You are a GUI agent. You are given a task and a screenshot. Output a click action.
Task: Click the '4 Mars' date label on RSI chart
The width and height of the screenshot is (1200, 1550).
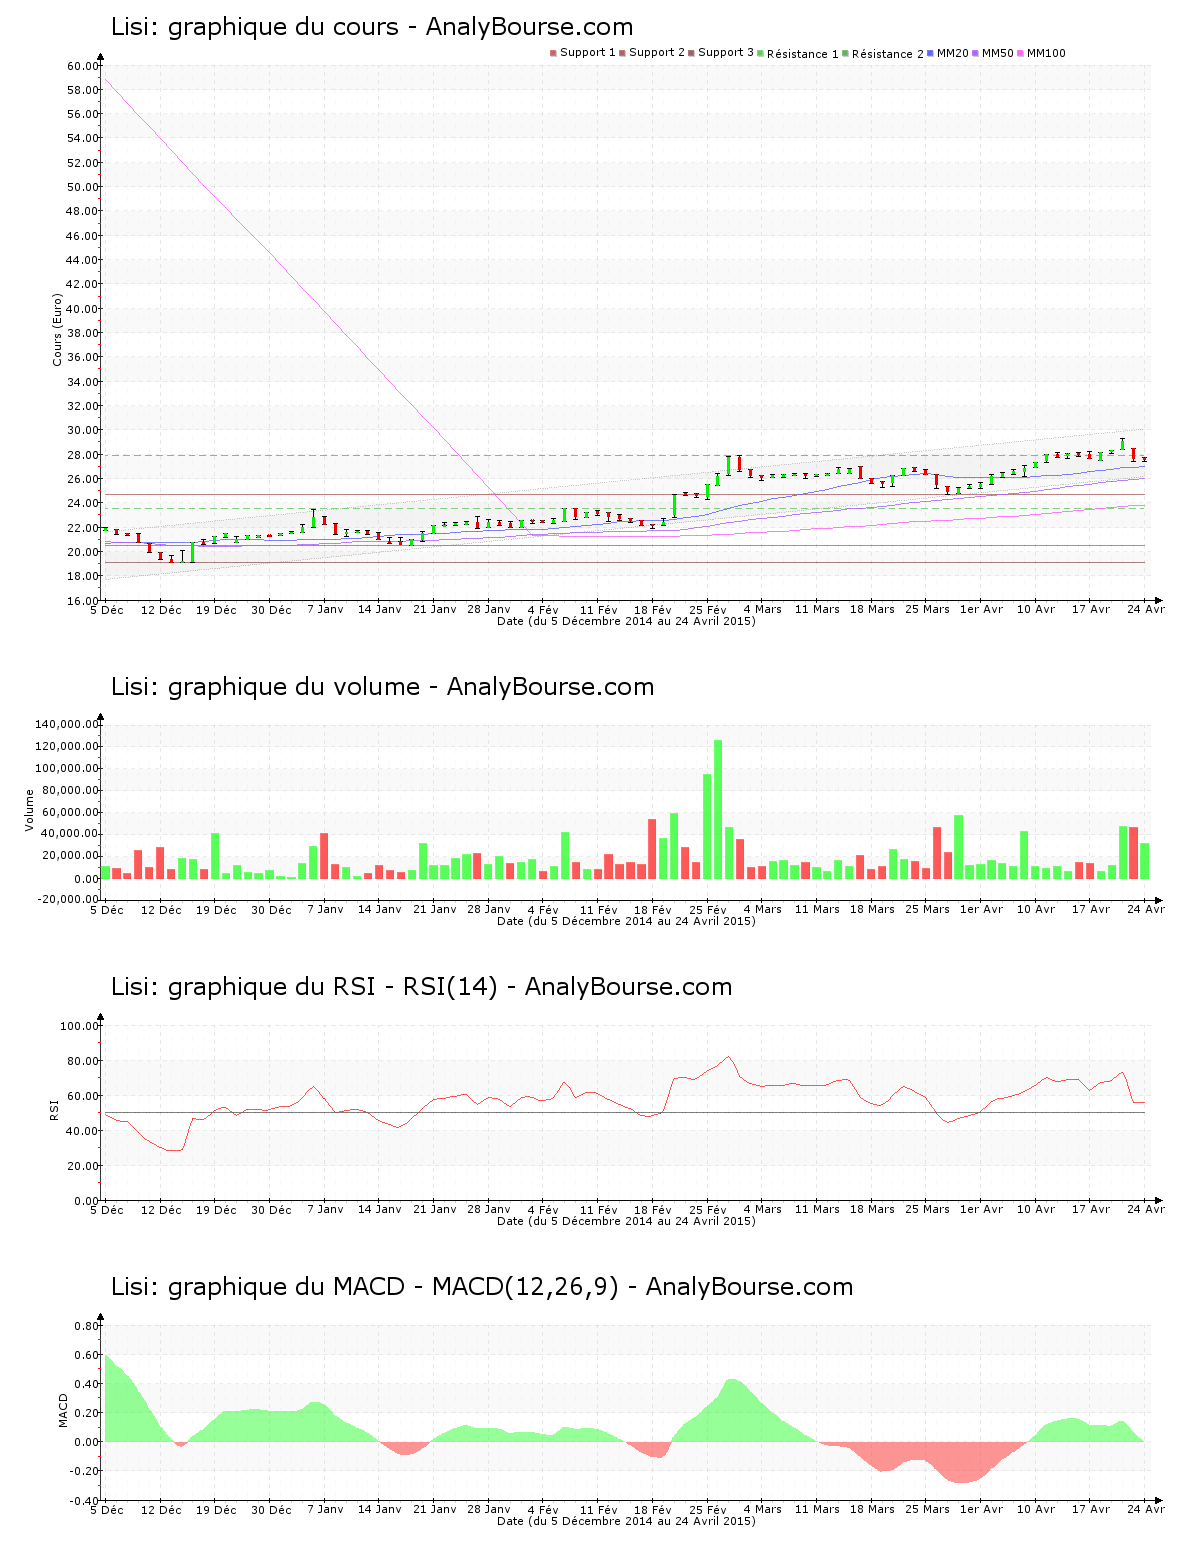click(763, 1210)
